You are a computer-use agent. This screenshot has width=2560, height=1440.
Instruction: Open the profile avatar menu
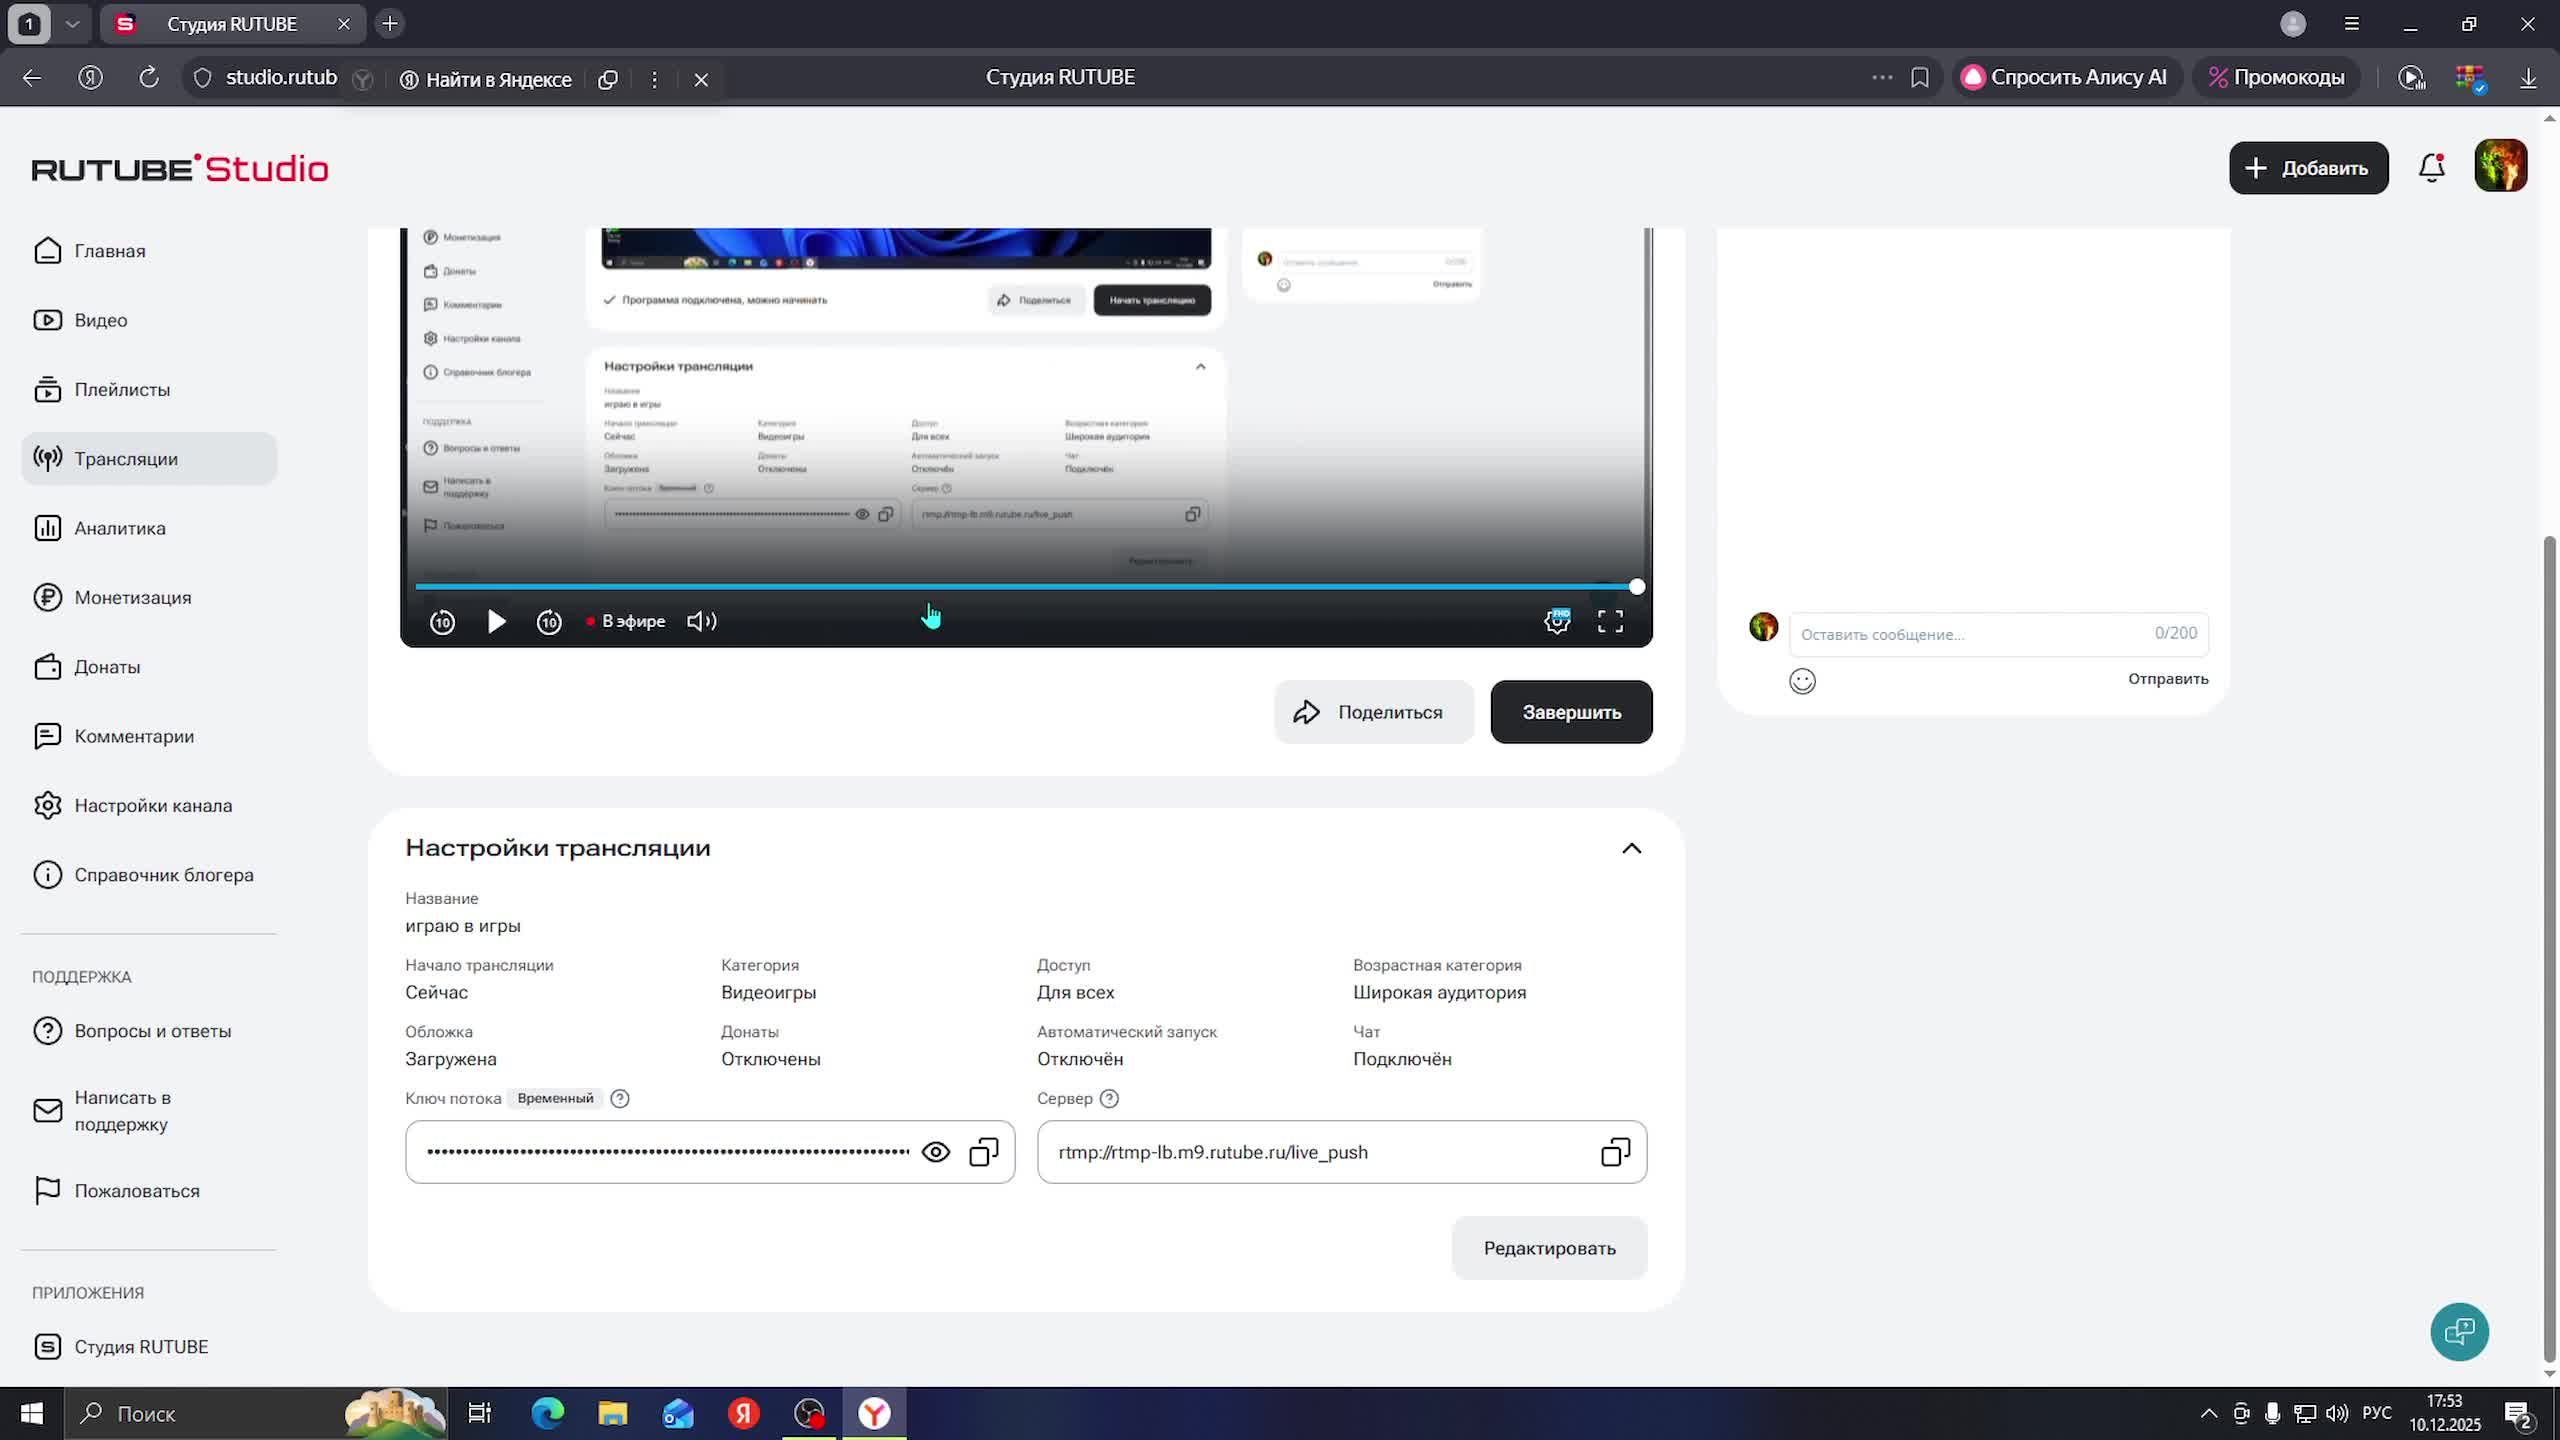tap(2500, 166)
